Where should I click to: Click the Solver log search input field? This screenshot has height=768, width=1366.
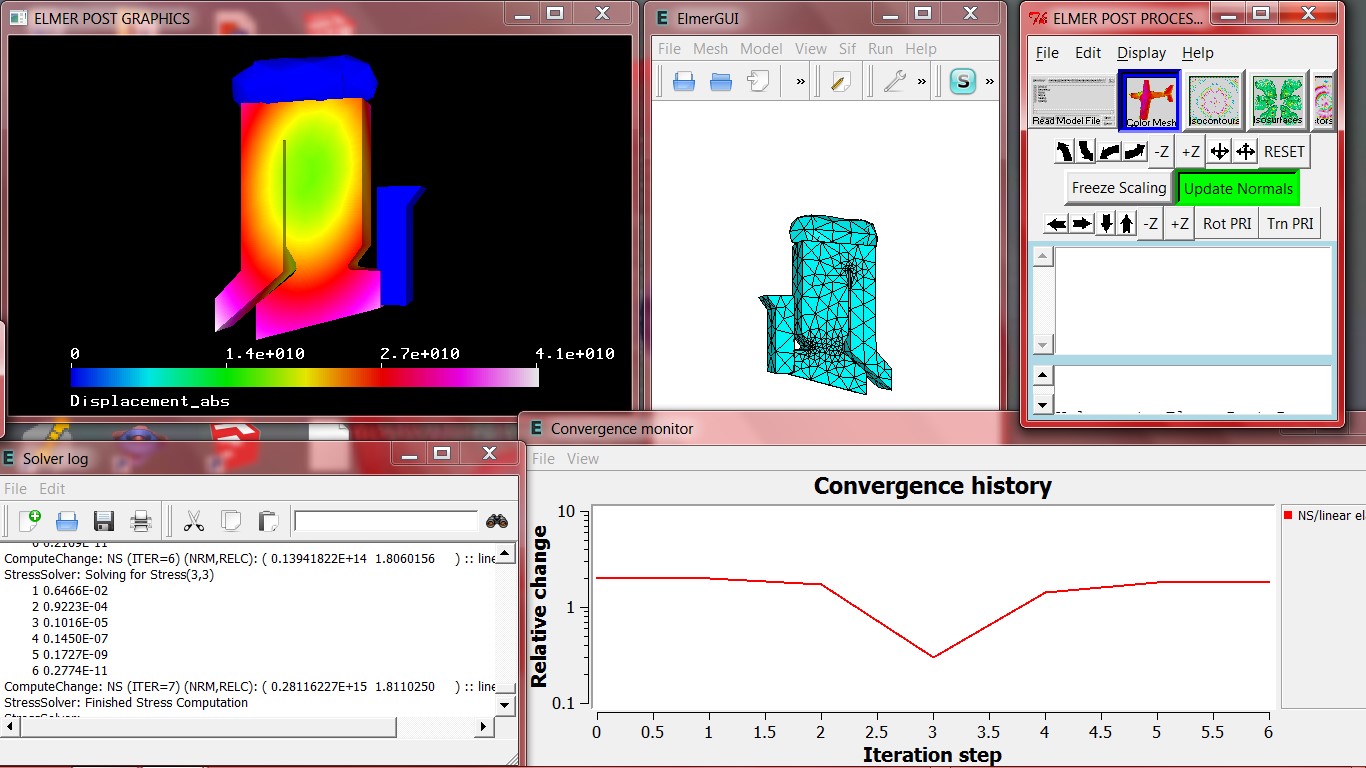[386, 520]
